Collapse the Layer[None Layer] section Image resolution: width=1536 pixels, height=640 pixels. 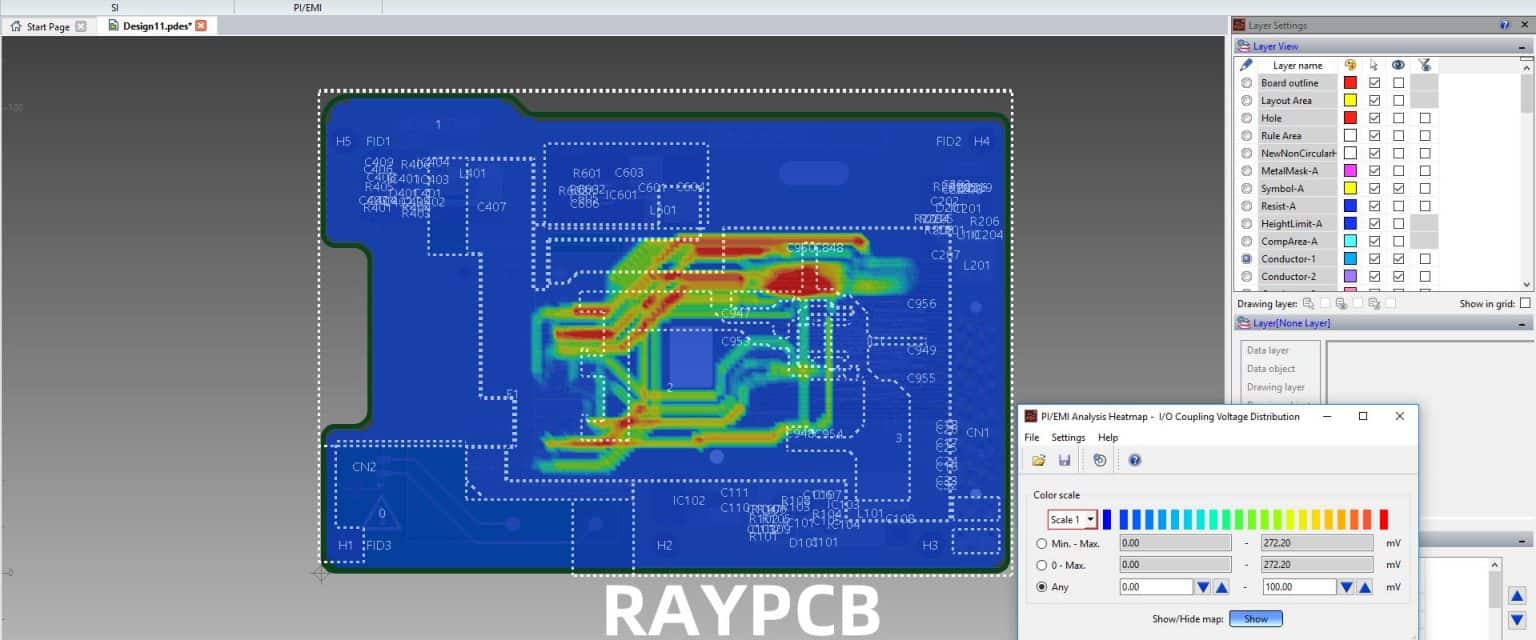click(1523, 324)
